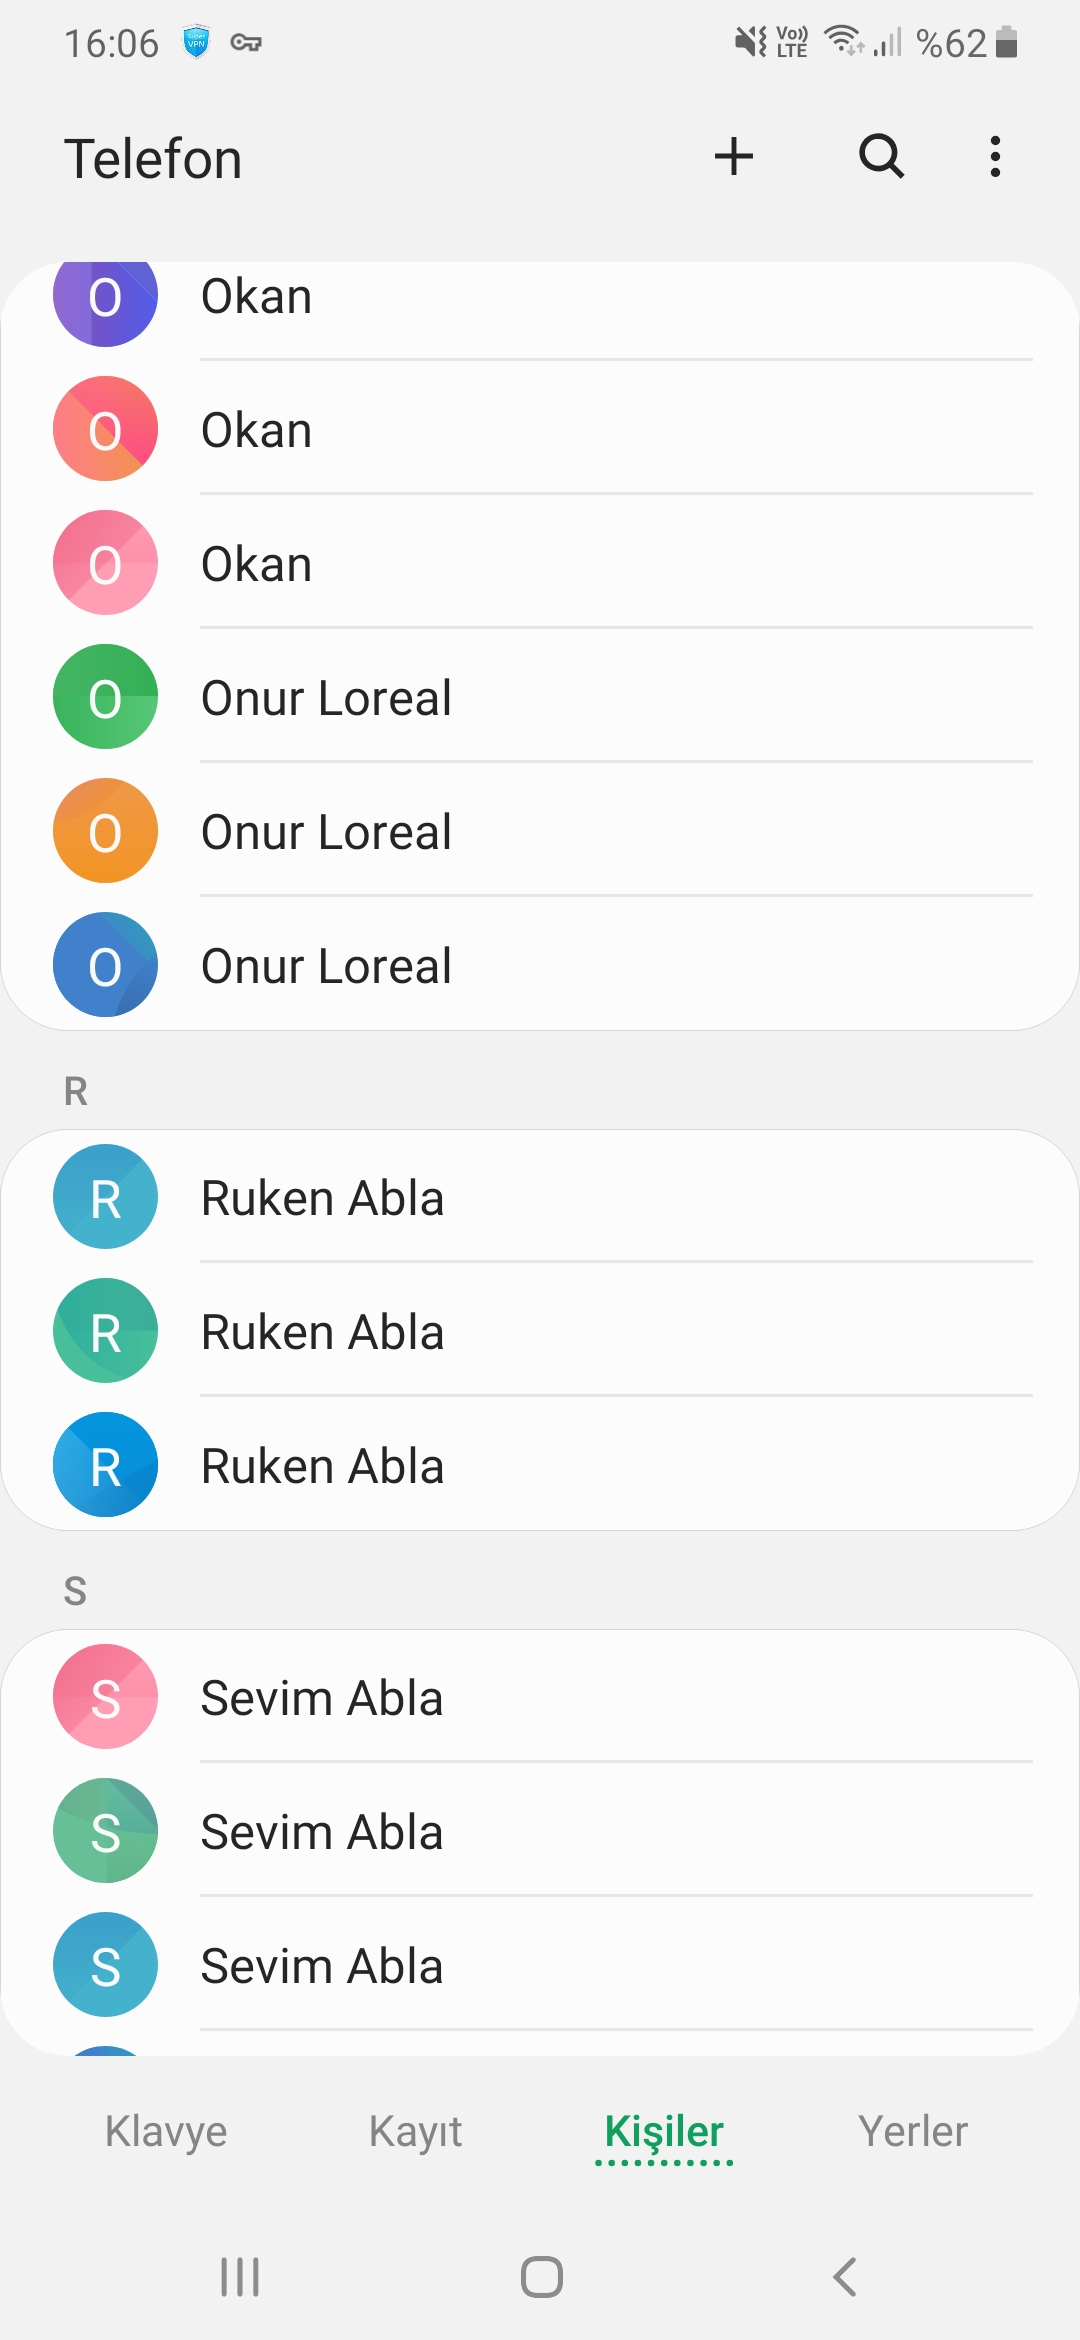This screenshot has height=2340, width=1080.
Task: Open the Okan contact with red avatar
Action: click(540, 429)
